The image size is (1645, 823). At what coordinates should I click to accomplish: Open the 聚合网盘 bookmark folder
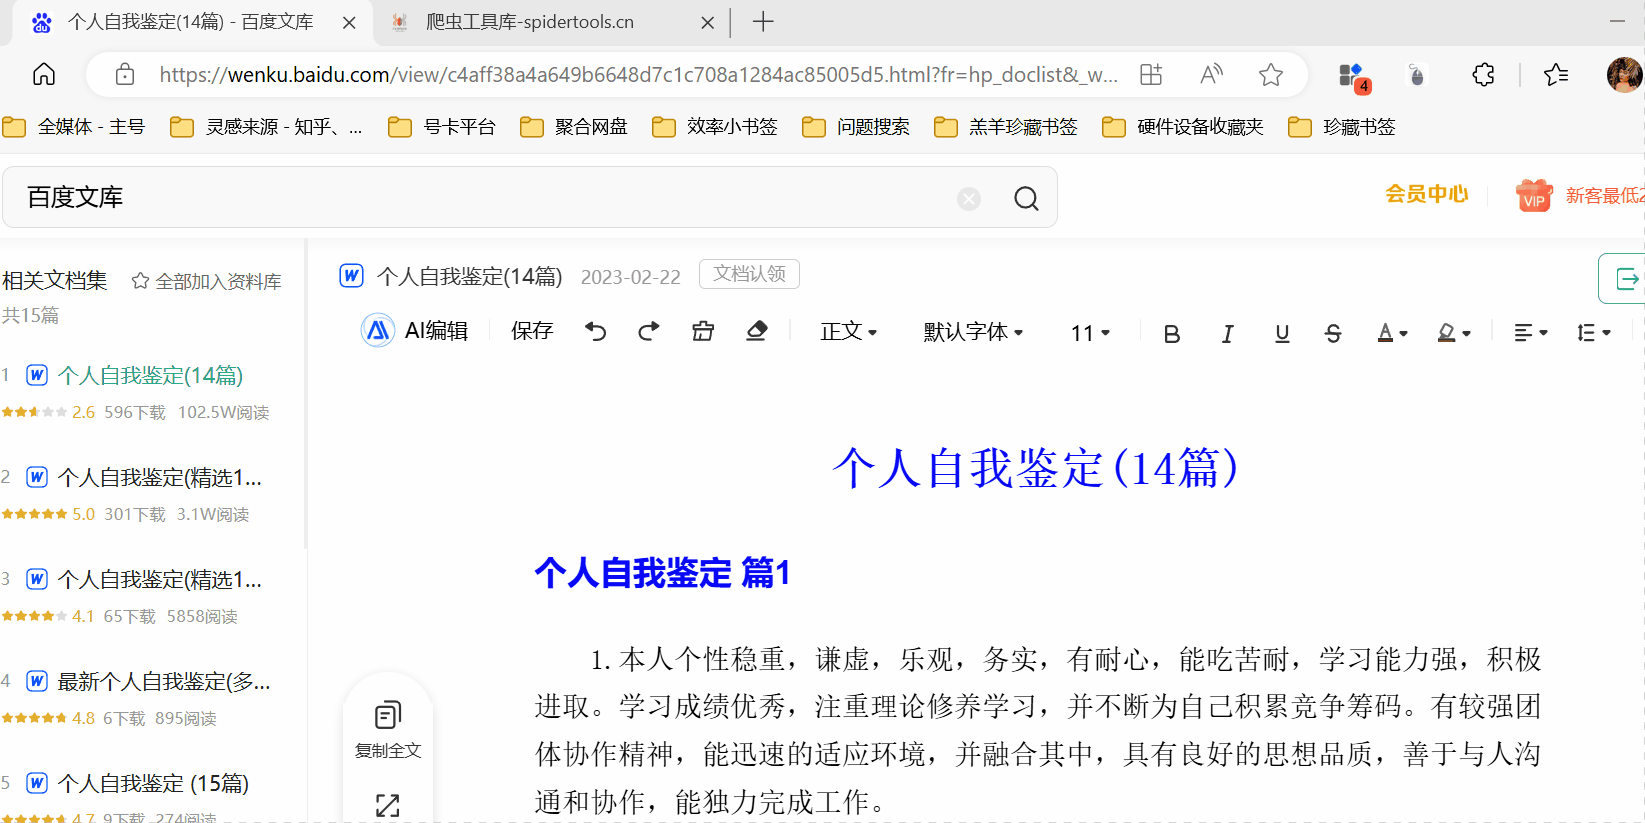coord(574,127)
